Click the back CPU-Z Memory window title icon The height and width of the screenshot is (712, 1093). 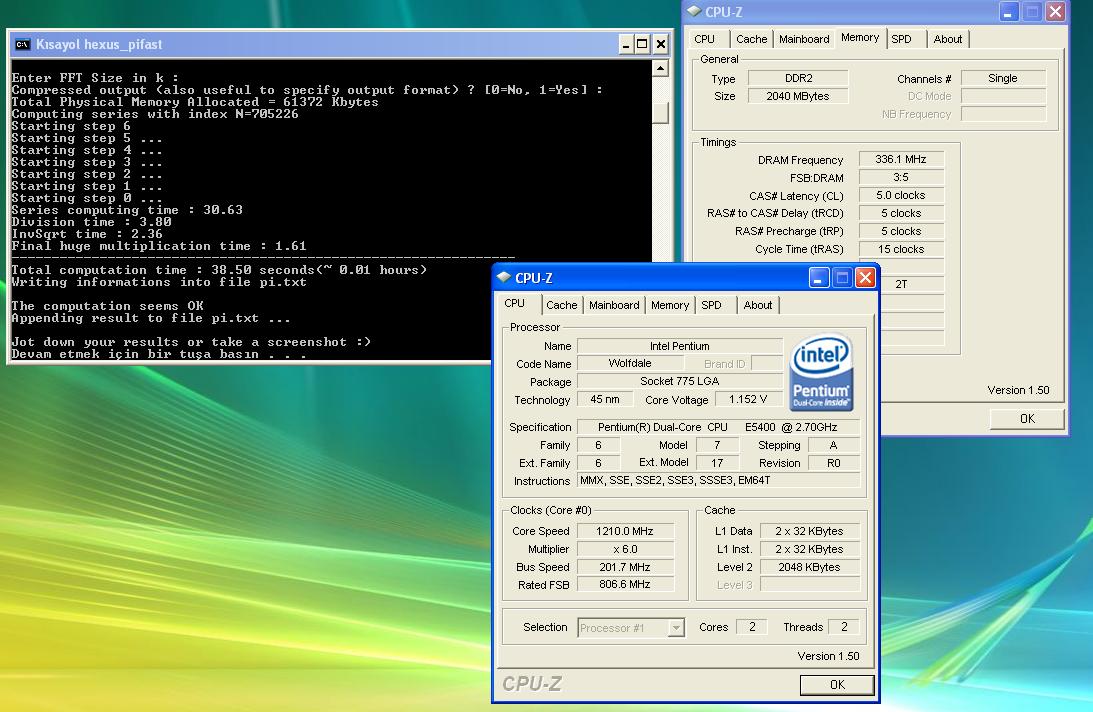tap(694, 12)
